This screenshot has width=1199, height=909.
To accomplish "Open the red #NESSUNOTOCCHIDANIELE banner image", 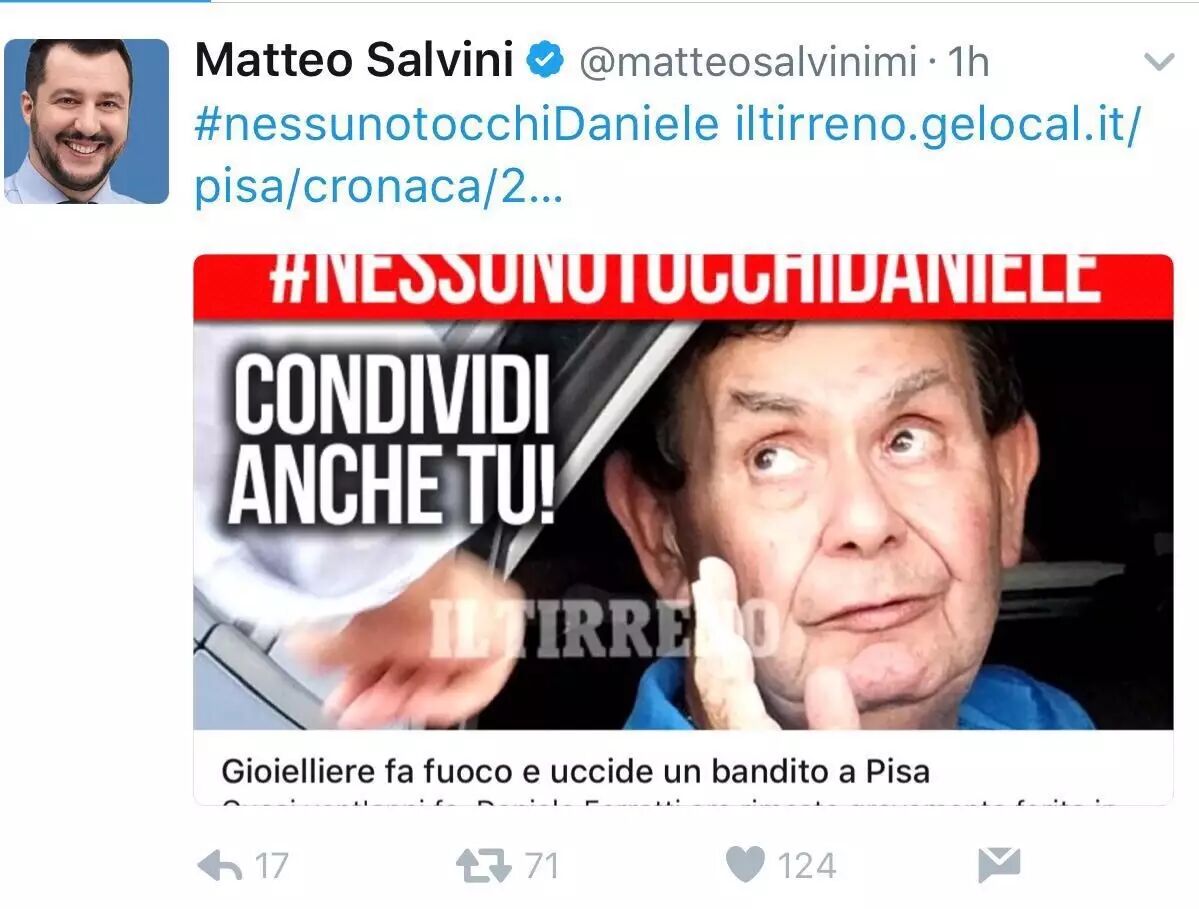I will pos(683,286).
